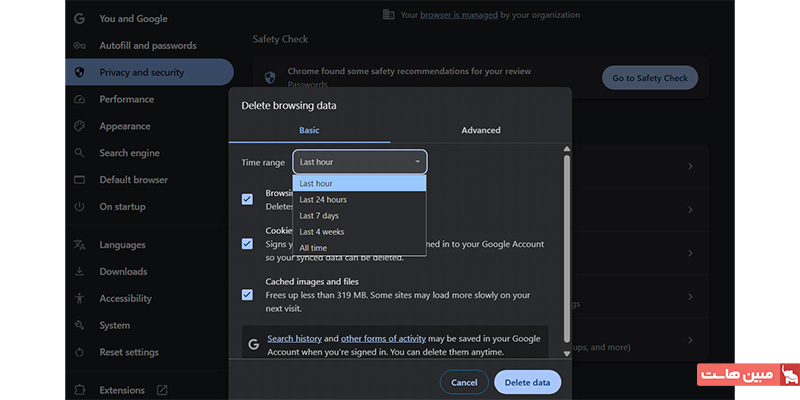Click the person icon for Accessibility
This screenshot has width=800, height=400.
coord(79,298)
